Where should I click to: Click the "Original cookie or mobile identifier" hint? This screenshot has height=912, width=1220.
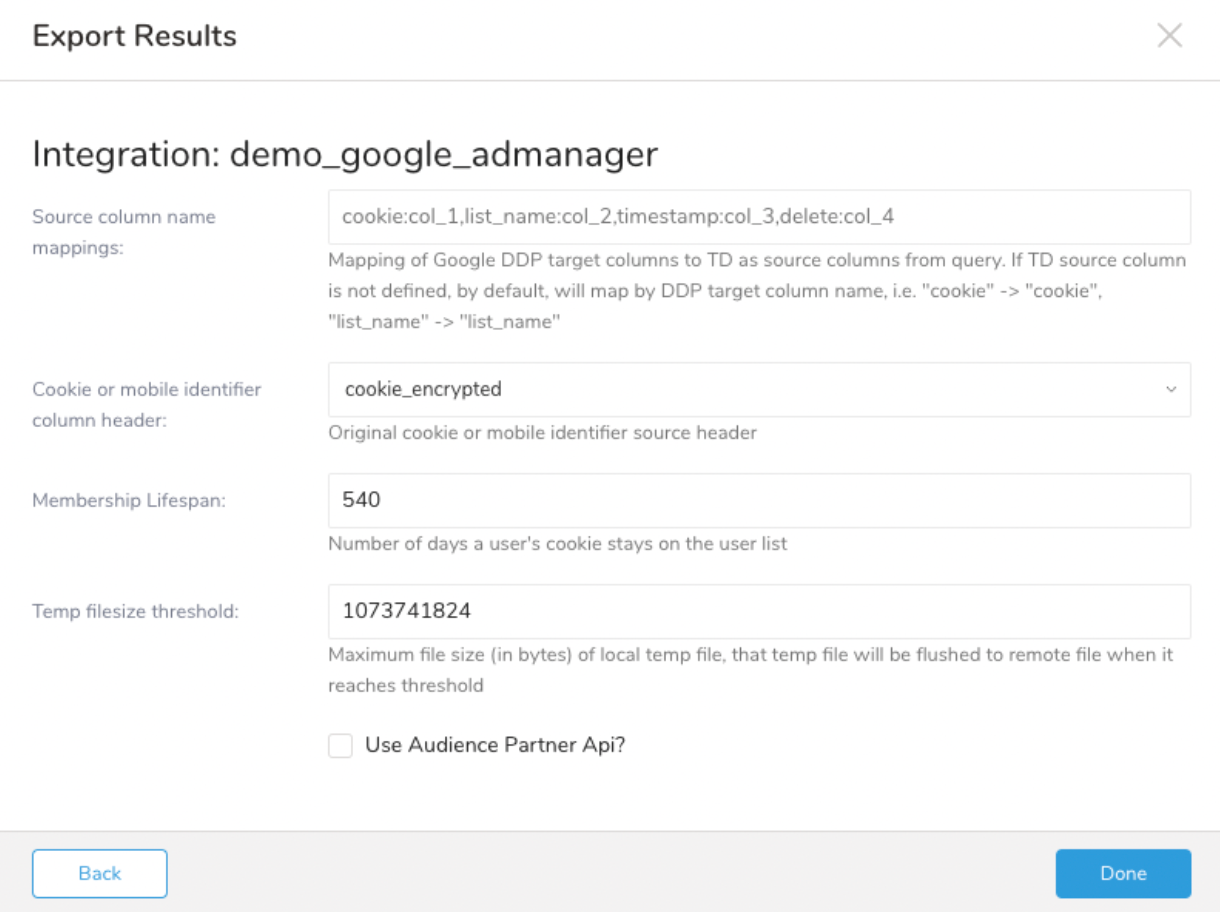pos(542,433)
